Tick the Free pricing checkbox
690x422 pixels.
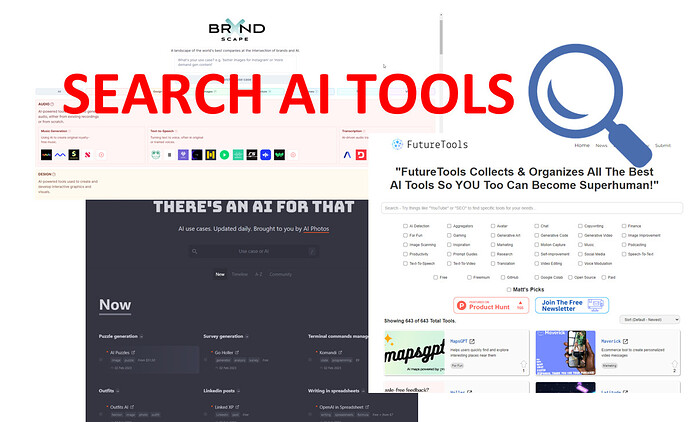(x=435, y=278)
